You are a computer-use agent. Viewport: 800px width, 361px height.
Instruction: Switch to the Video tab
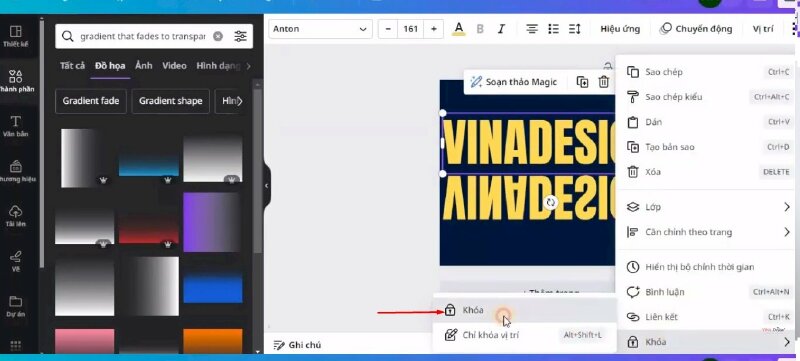[174, 66]
